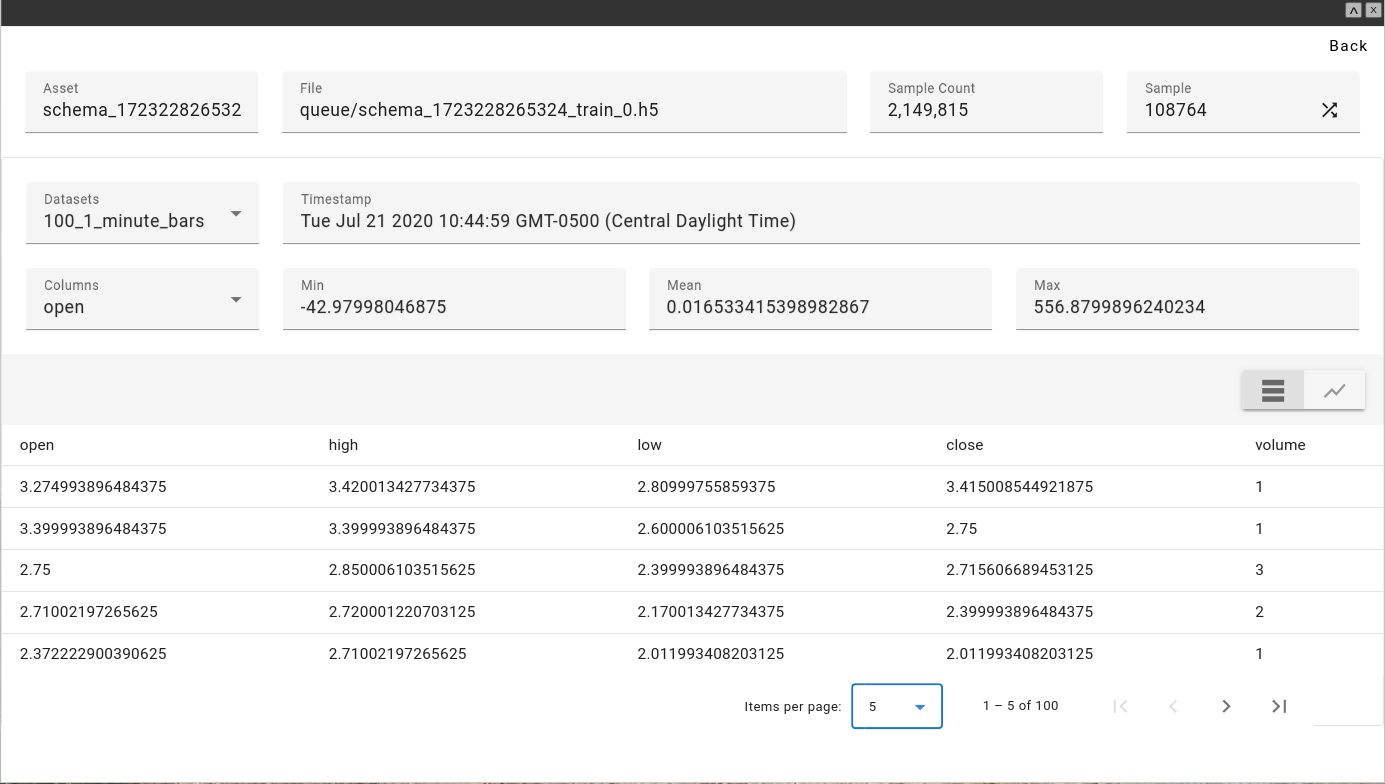This screenshot has height=784, width=1385.
Task: Click the Sample number input field
Action: [1225, 110]
